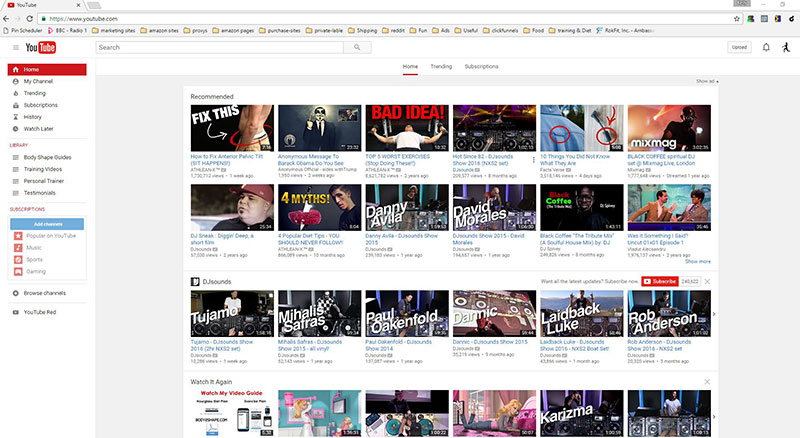Click the History hourglass icon

(x=15, y=117)
